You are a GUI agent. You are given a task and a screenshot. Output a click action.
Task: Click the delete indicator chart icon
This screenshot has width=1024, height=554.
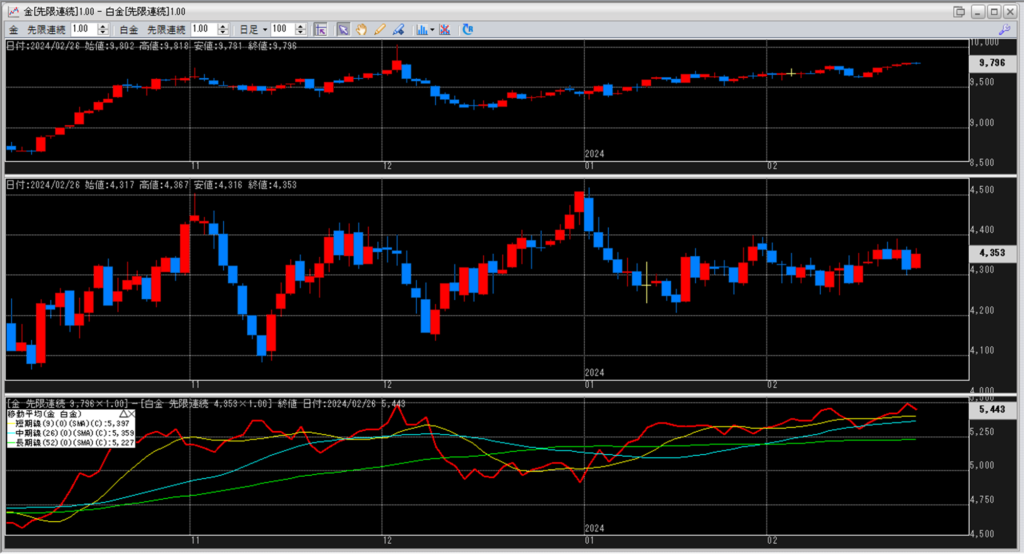[445, 30]
